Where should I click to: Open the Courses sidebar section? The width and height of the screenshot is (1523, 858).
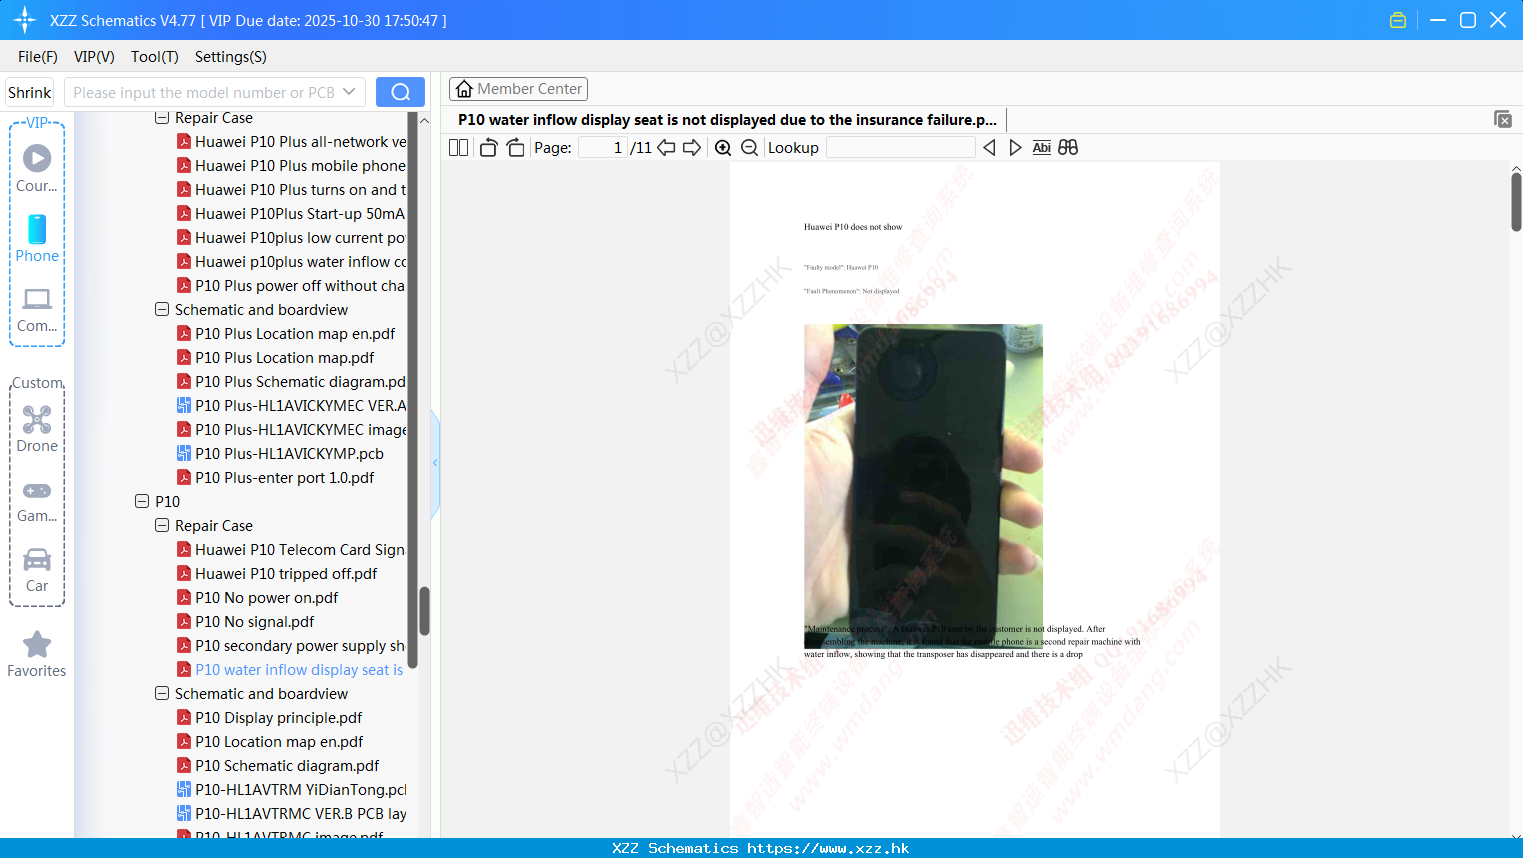37,168
